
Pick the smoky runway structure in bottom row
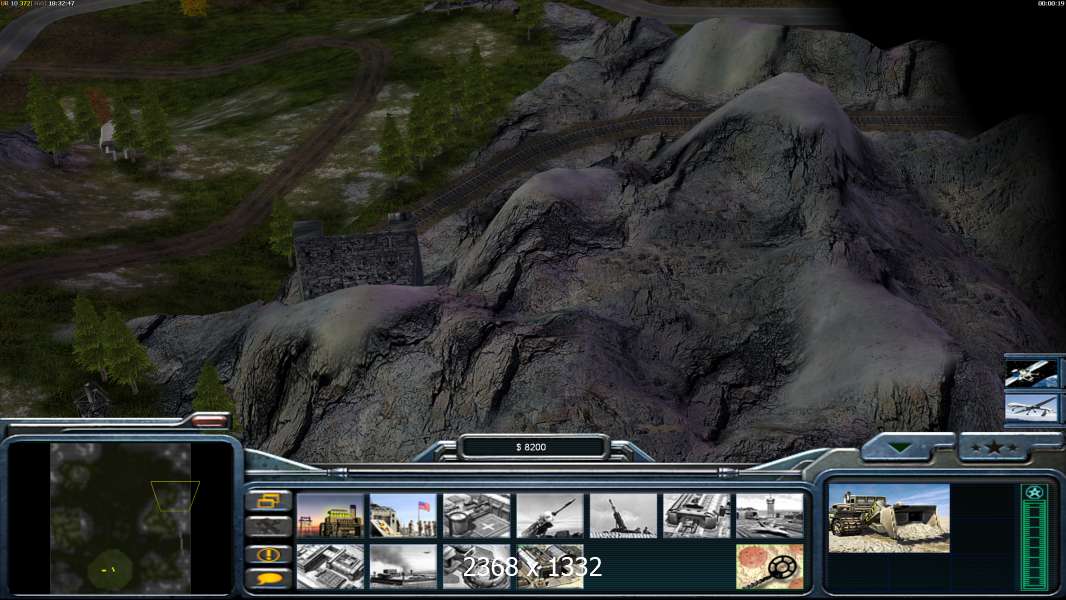tap(403, 566)
